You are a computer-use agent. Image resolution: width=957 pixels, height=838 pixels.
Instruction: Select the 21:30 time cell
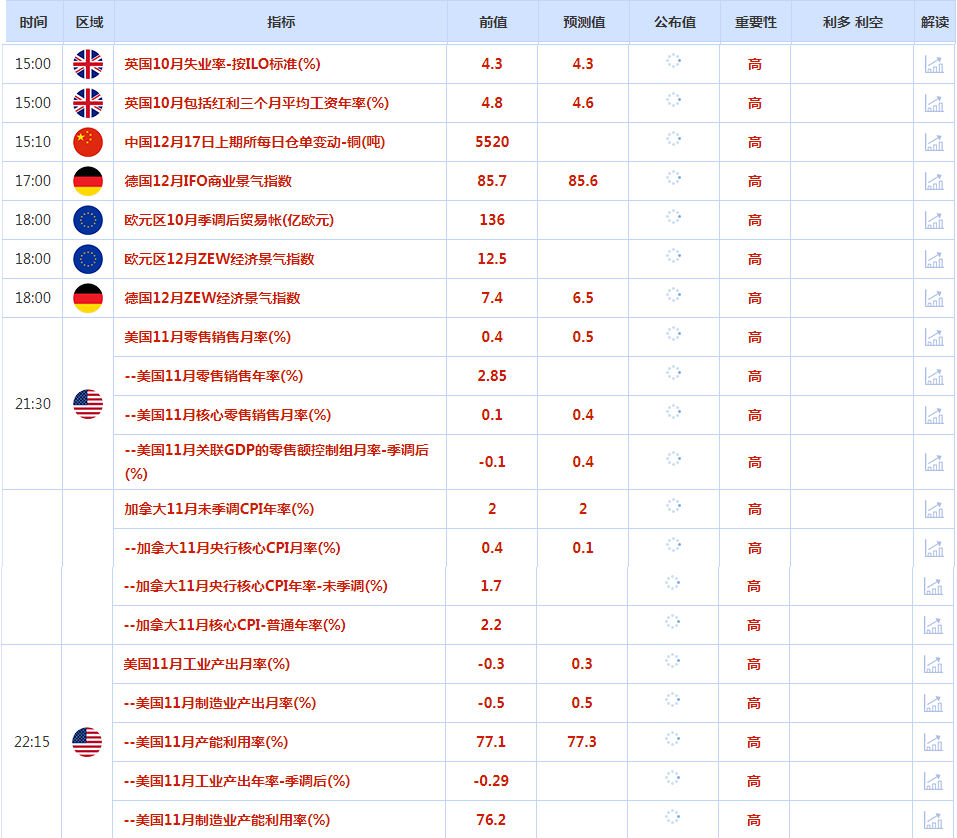pos(33,404)
